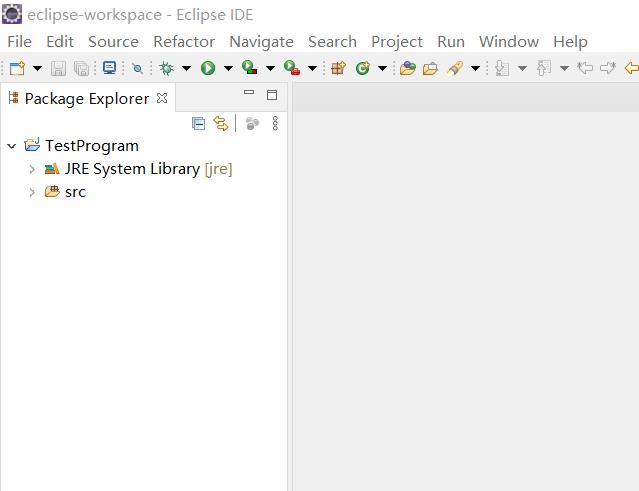Click the Save All toolbar icon
The image size is (639, 491).
pyautogui.click(x=82, y=68)
